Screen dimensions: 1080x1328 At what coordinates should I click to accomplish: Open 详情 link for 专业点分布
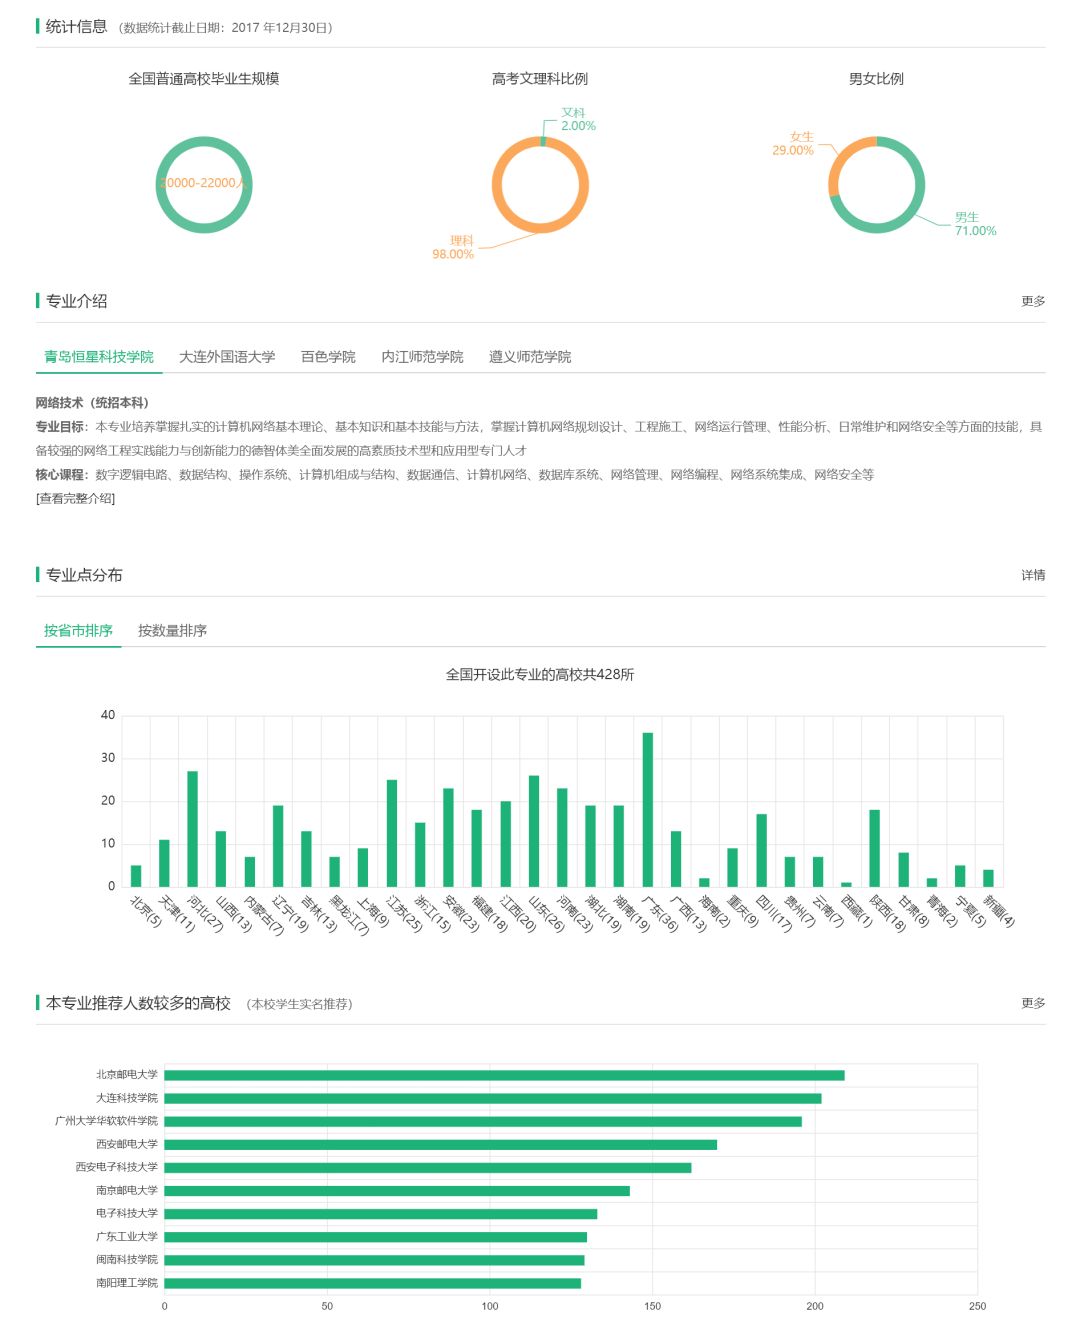point(1033,575)
